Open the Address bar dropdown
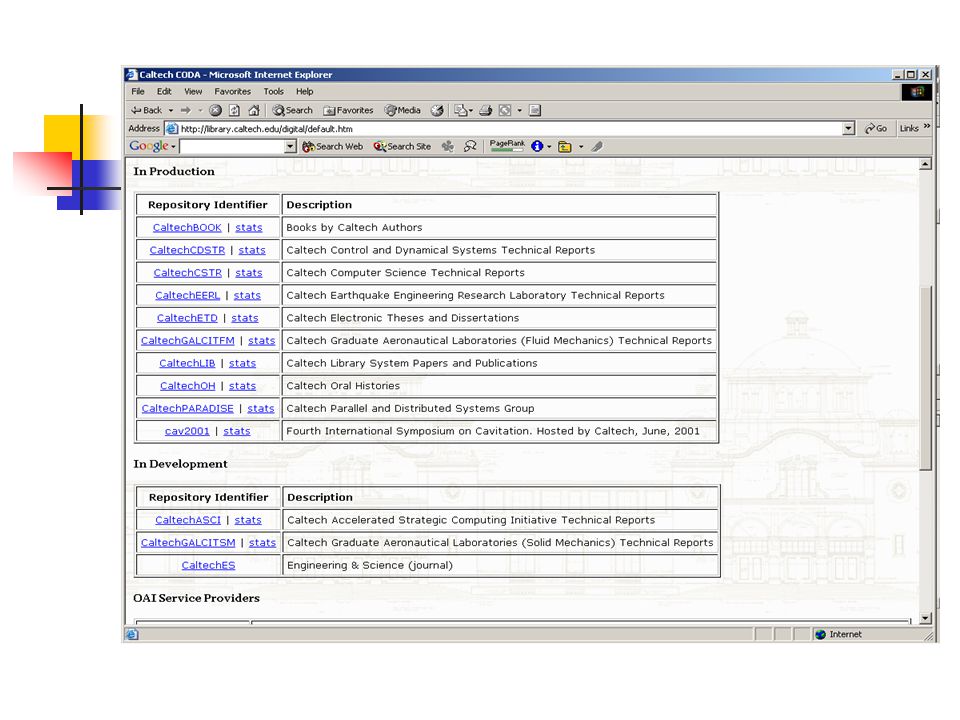 [x=849, y=129]
